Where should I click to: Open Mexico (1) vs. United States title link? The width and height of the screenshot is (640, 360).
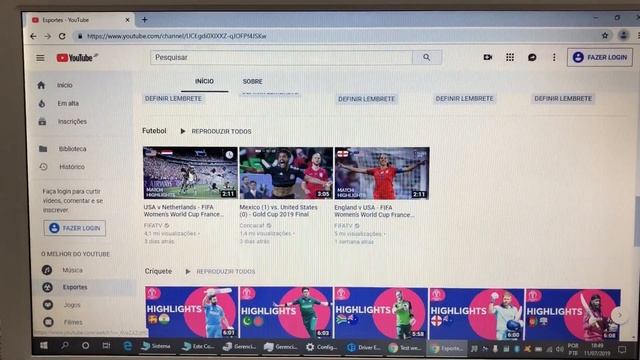(278, 211)
